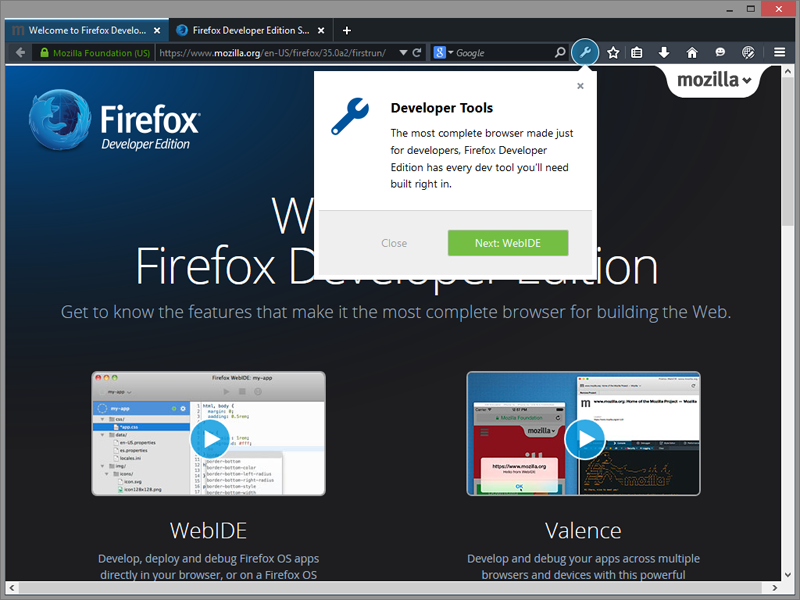Open URL history dropdown arrow
Viewport: 800px width, 600px height.
coord(403,53)
